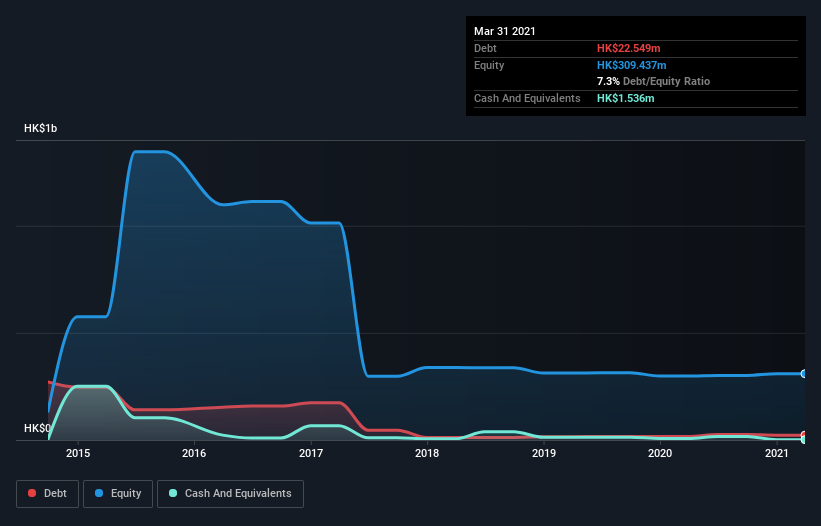Select the red Debt endpoint marker
Screen dimensions: 821x526
pos(804,435)
